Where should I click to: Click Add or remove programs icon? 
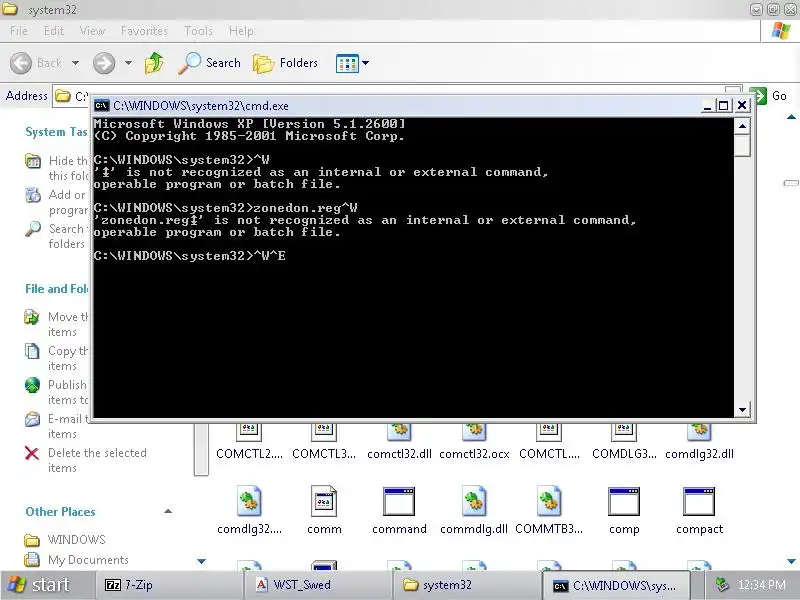[x=33, y=195]
